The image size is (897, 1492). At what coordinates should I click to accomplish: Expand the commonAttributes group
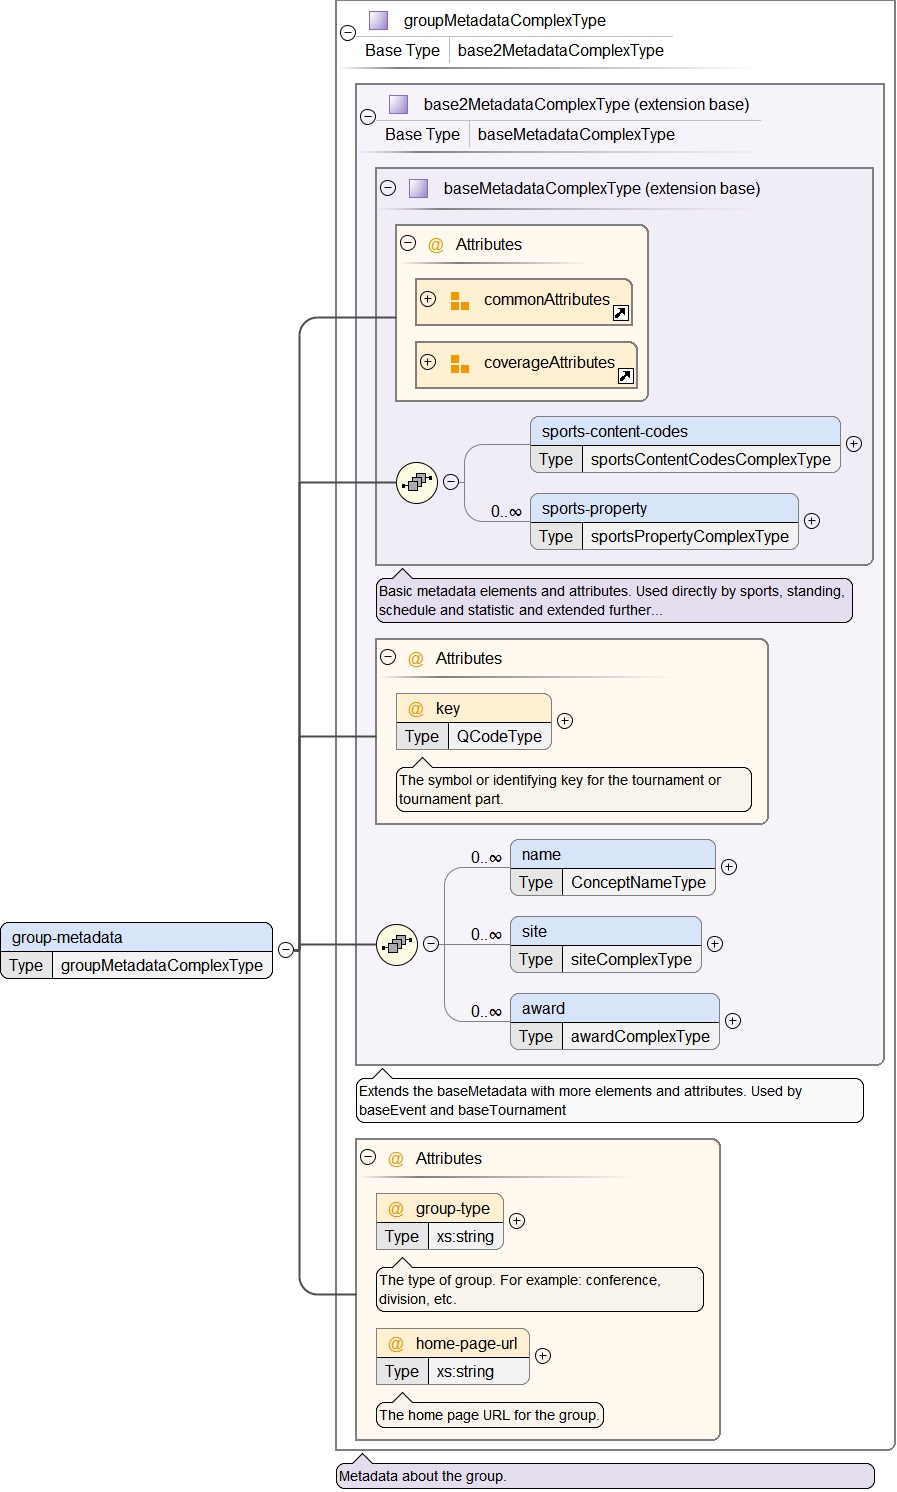click(x=428, y=299)
